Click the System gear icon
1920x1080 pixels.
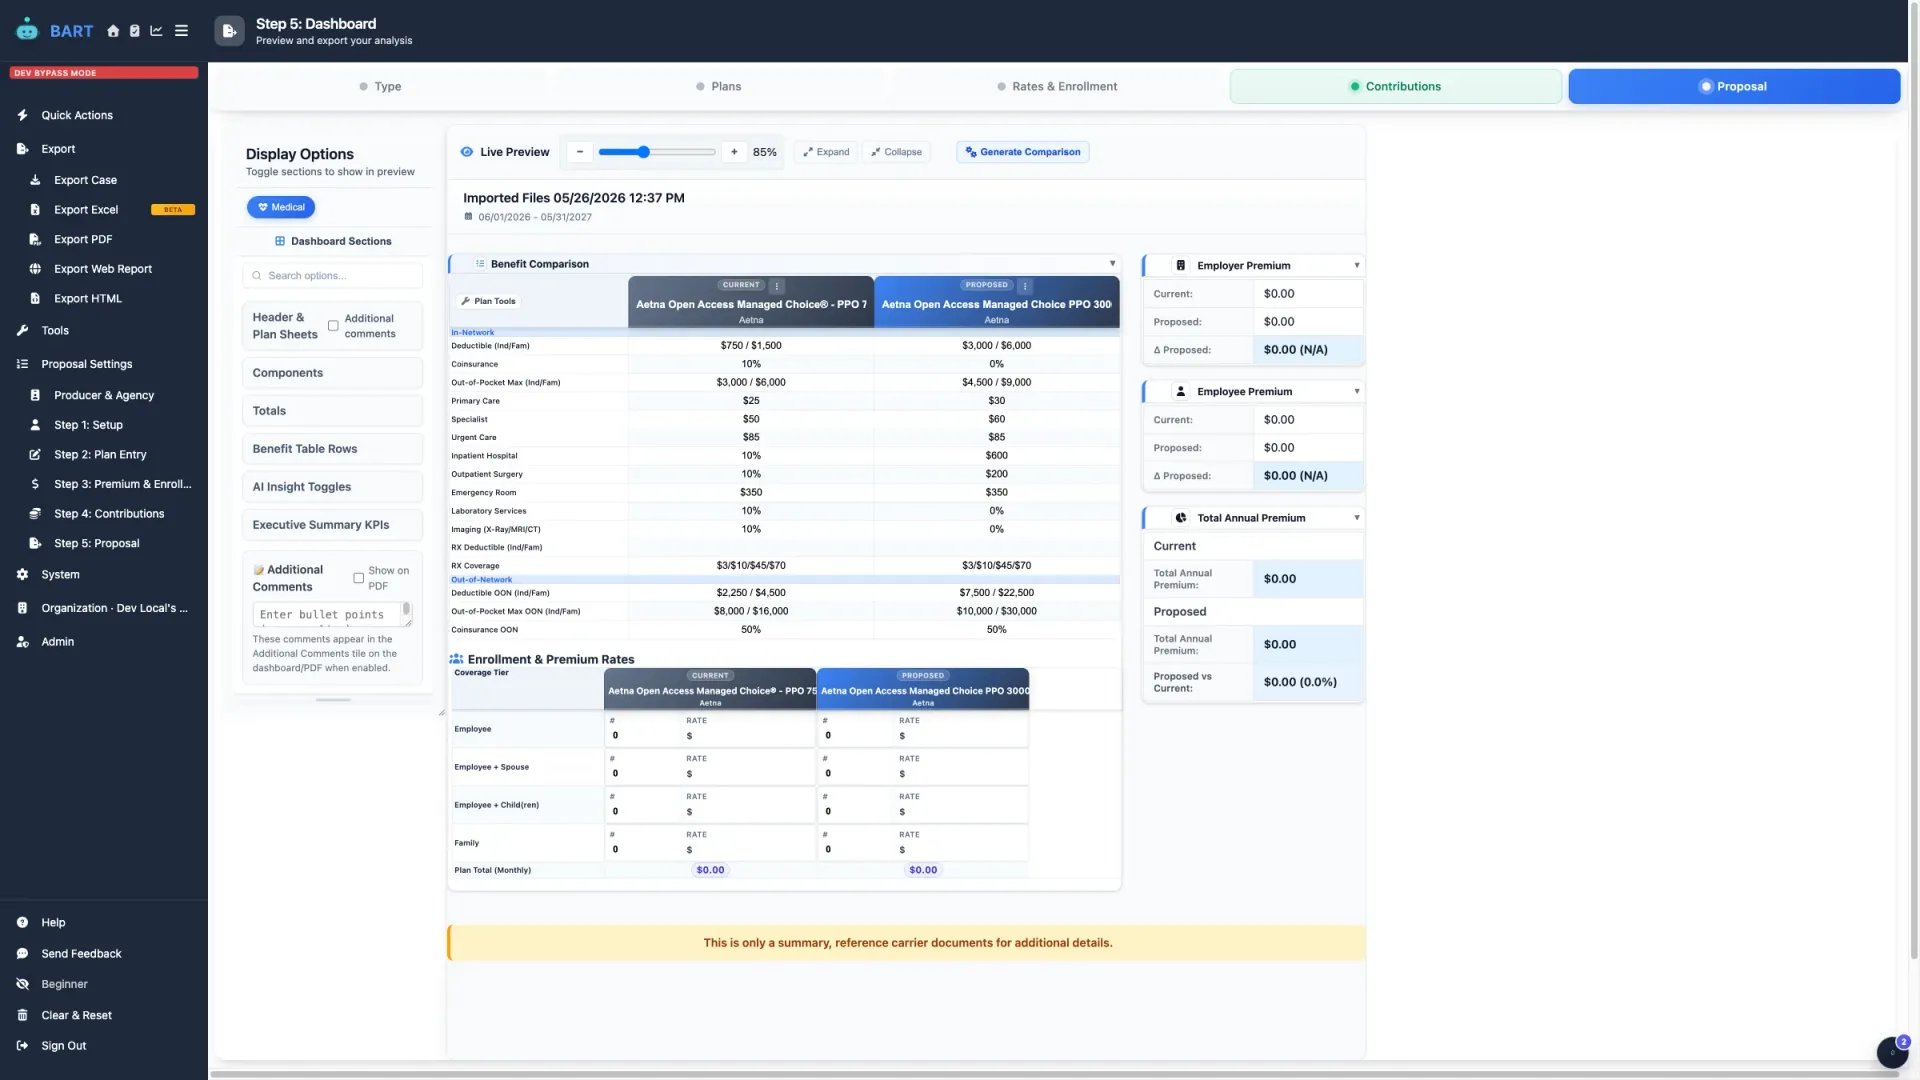pyautogui.click(x=22, y=575)
